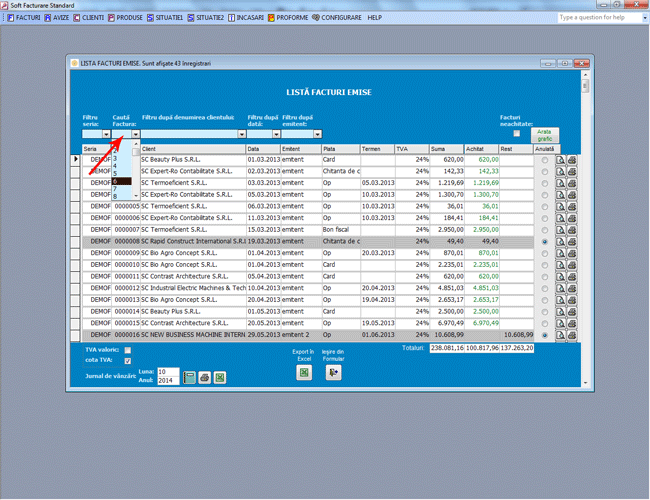The width and height of the screenshot is (650, 500).
Task: Open the PRODUSE menu
Action: click(125, 18)
